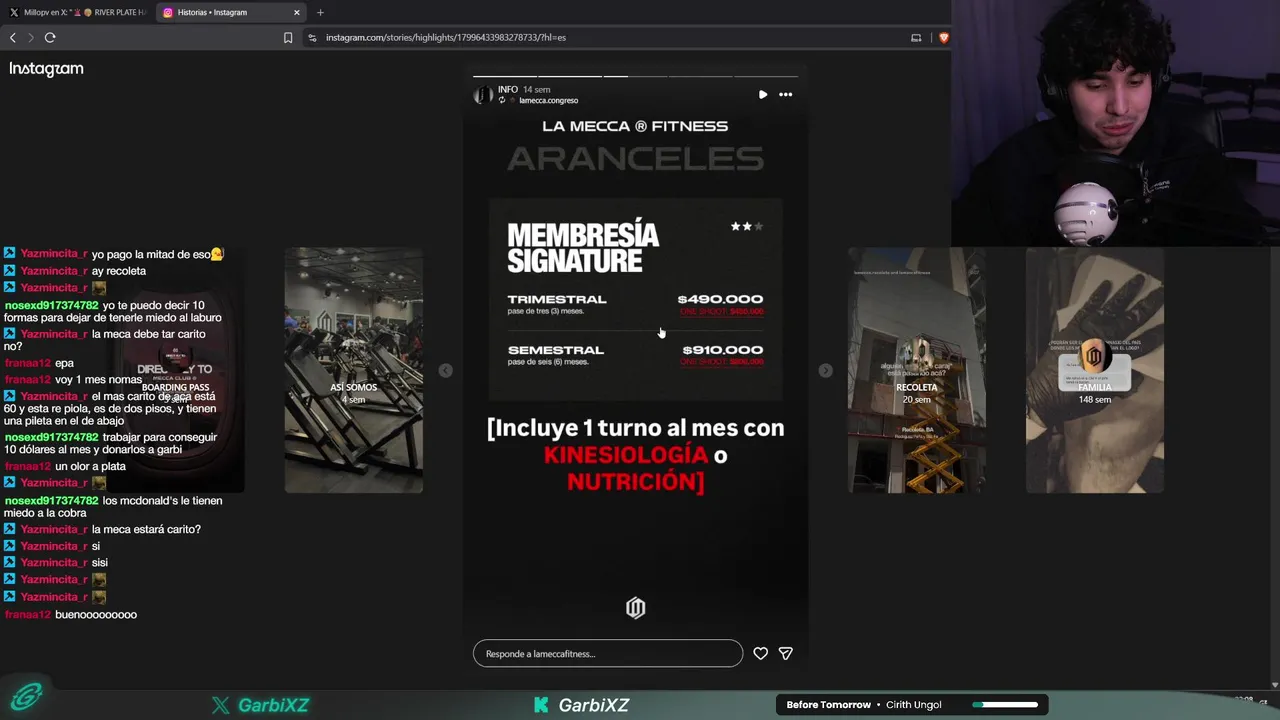The image size is (1280, 720).
Task: Click chat message 'buenoooooooooo'
Action: pyautogui.click(x=96, y=615)
